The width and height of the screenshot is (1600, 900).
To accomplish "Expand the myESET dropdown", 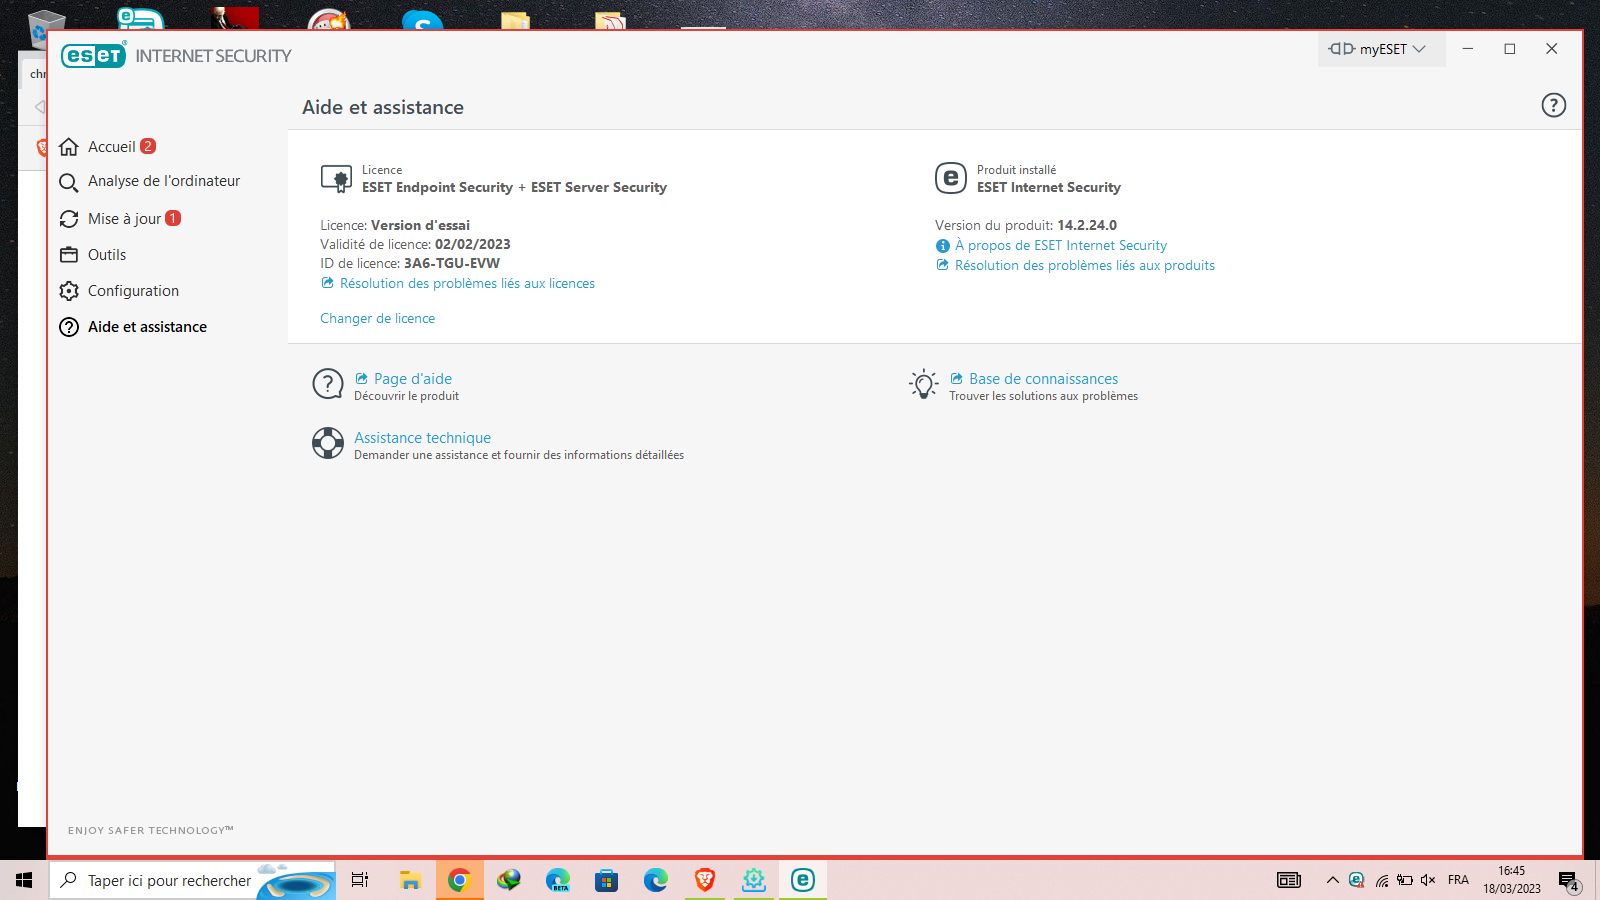I will [x=1381, y=49].
